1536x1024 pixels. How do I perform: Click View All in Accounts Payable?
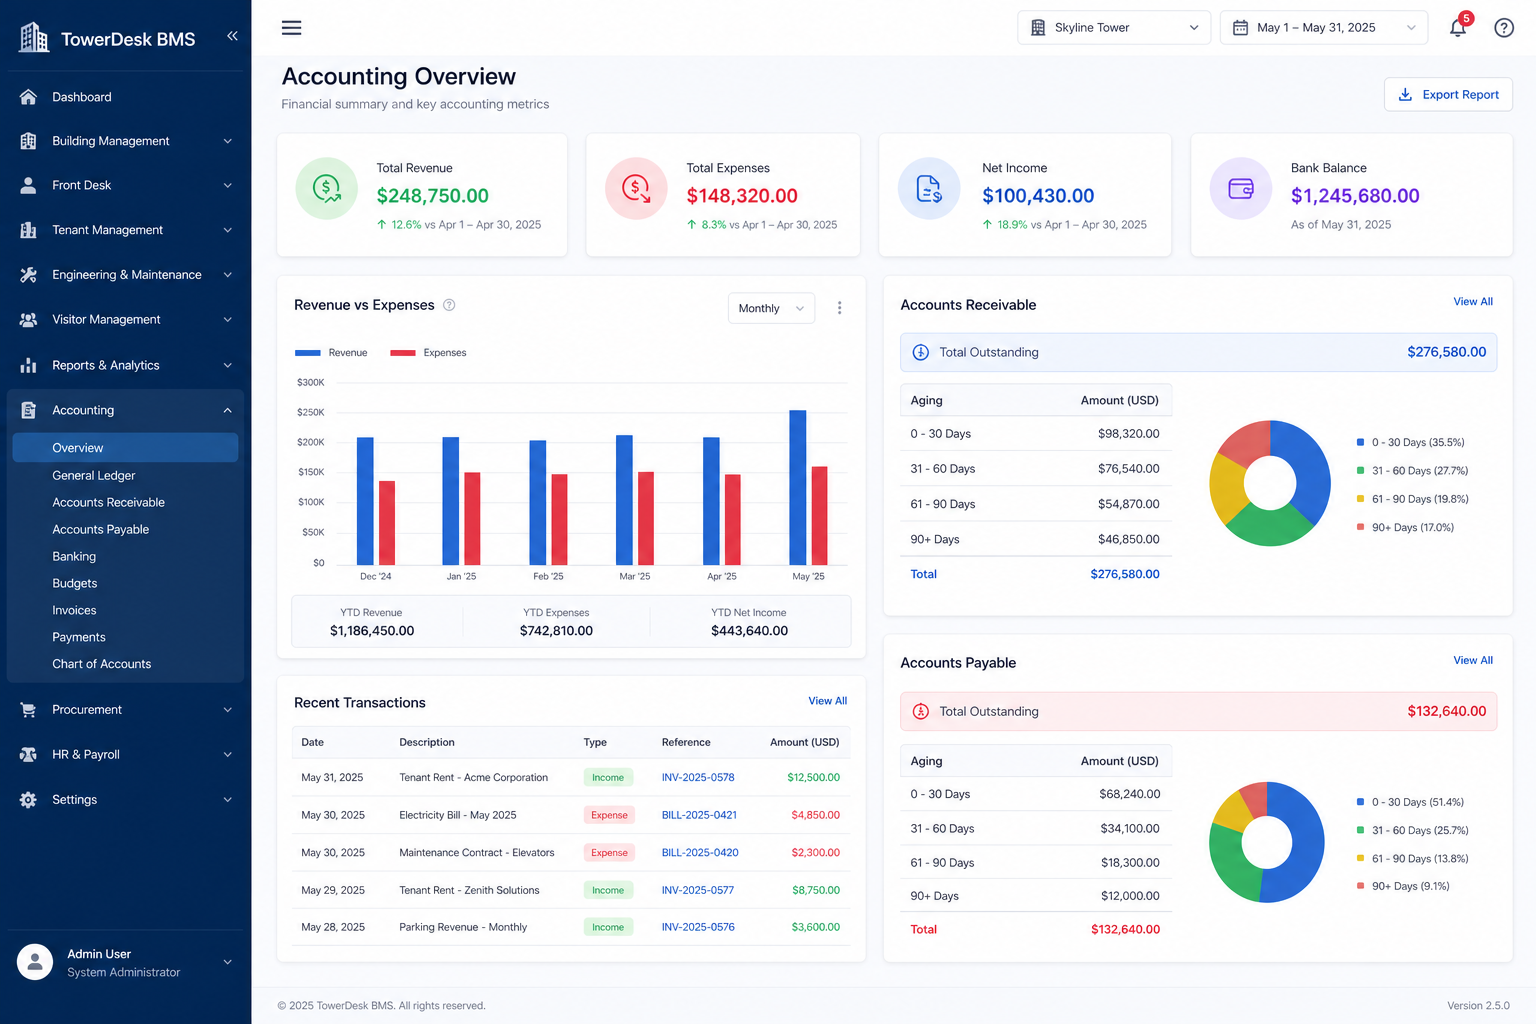[1473, 661]
